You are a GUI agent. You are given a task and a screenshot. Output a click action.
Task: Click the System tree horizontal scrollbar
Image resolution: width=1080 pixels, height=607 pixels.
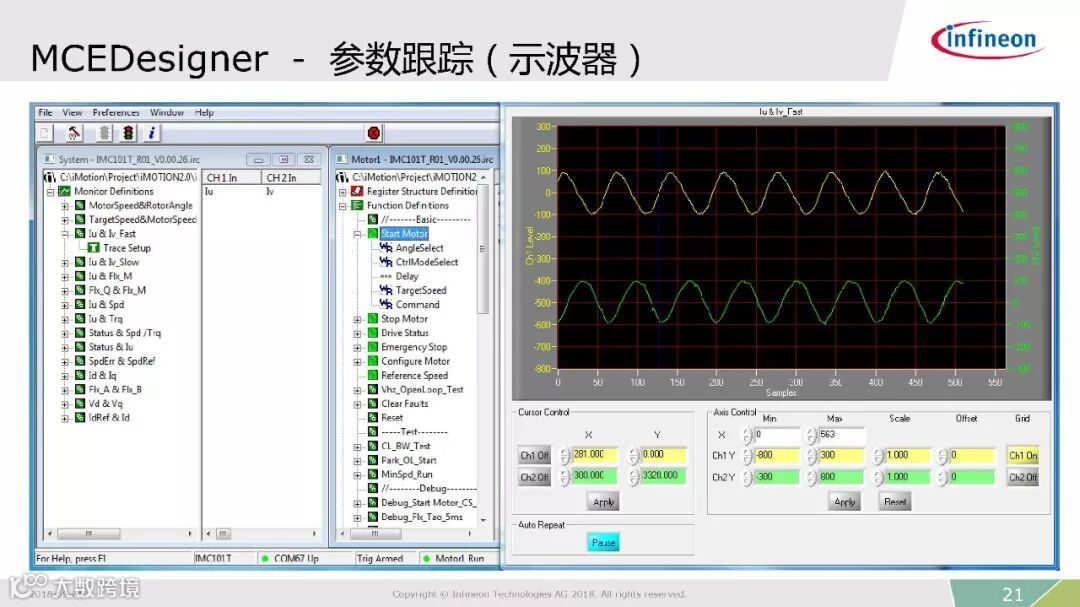click(x=121, y=534)
